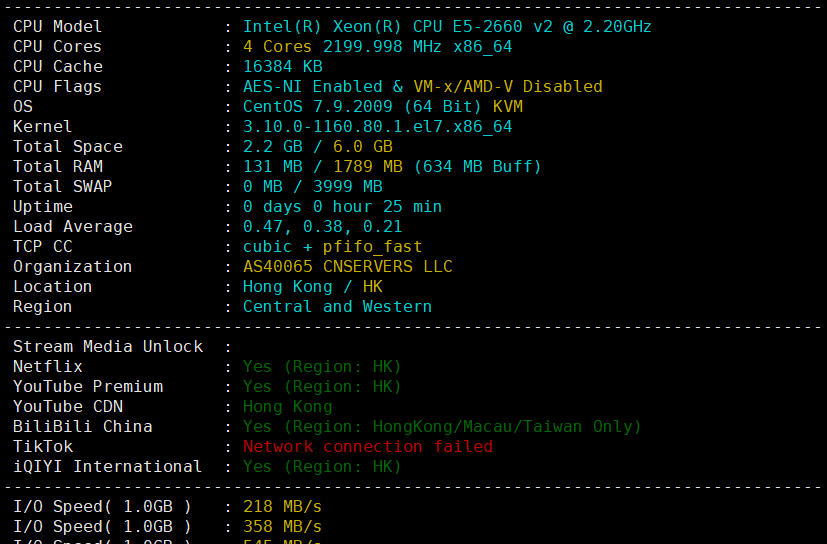
Task: Select the Total RAM label
Action: 57,167
